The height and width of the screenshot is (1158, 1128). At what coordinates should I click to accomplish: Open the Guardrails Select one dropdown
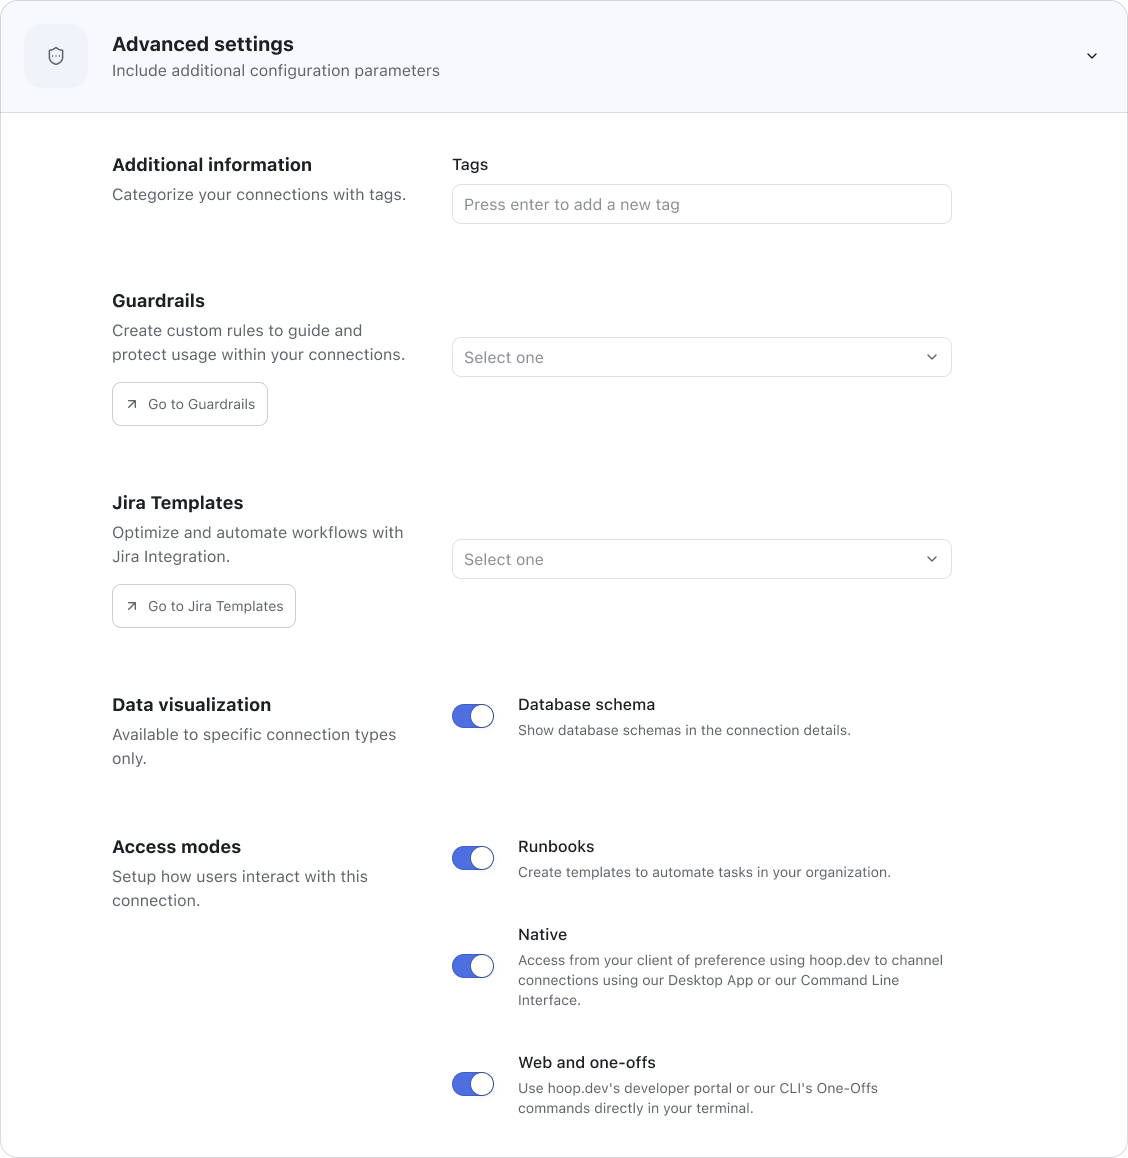701,357
